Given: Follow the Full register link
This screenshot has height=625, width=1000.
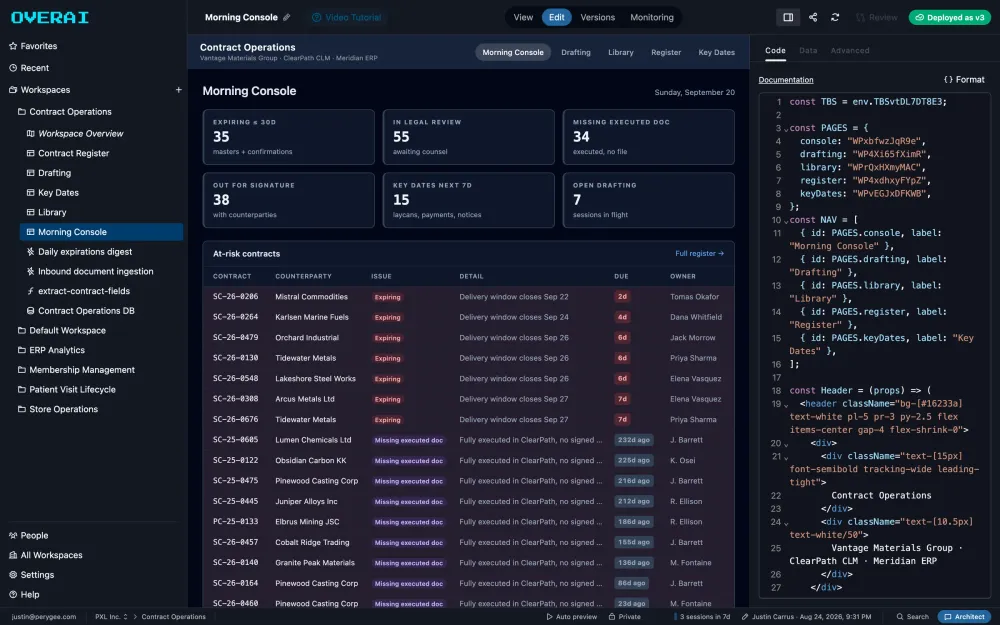Looking at the screenshot, I should point(700,253).
